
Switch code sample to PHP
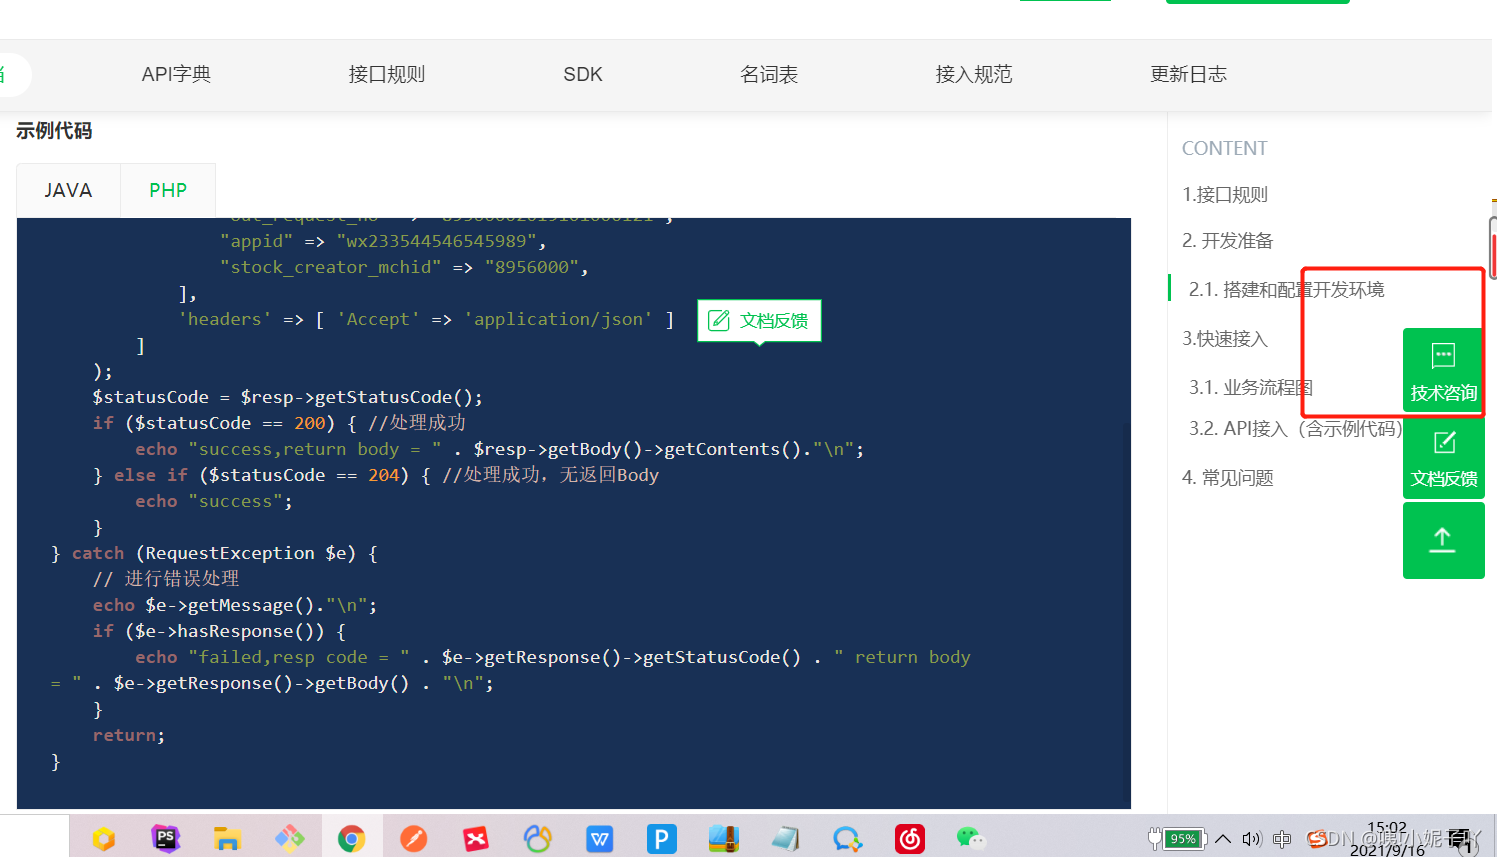(168, 190)
